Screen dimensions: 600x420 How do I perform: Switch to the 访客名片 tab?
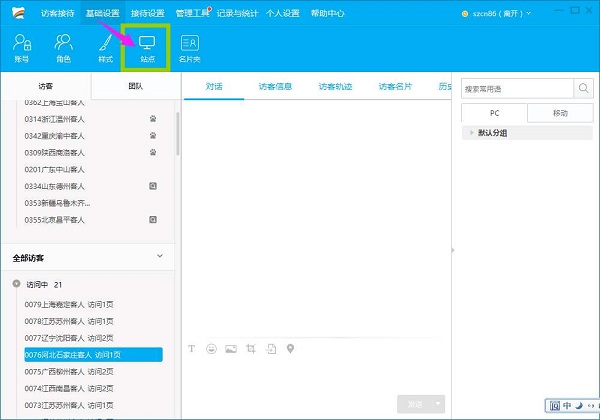[395, 86]
